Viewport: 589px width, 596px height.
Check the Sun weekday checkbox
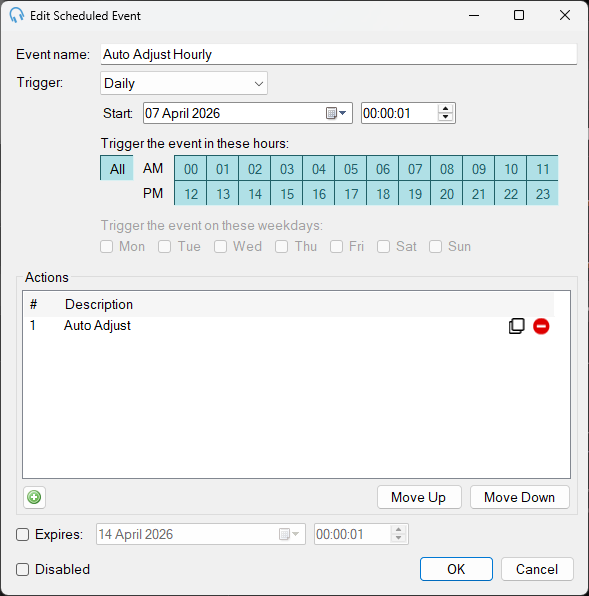(435, 246)
